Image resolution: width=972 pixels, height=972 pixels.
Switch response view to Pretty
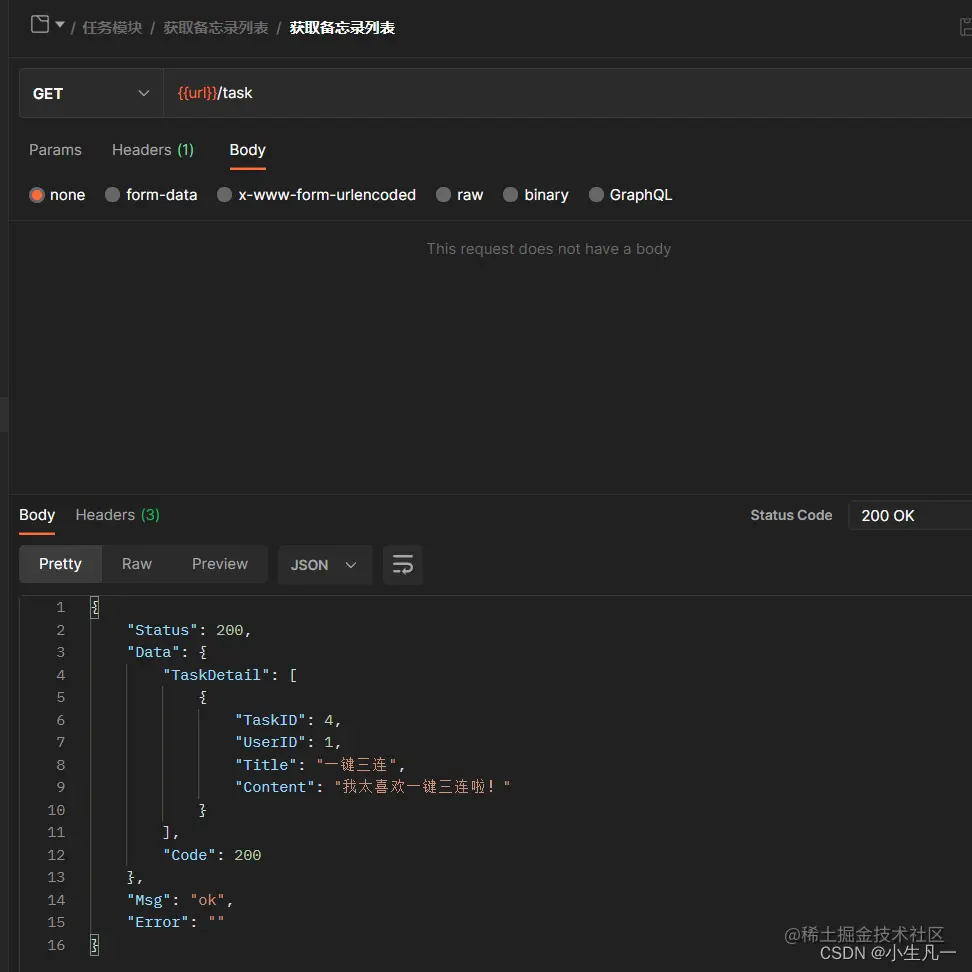tap(60, 564)
